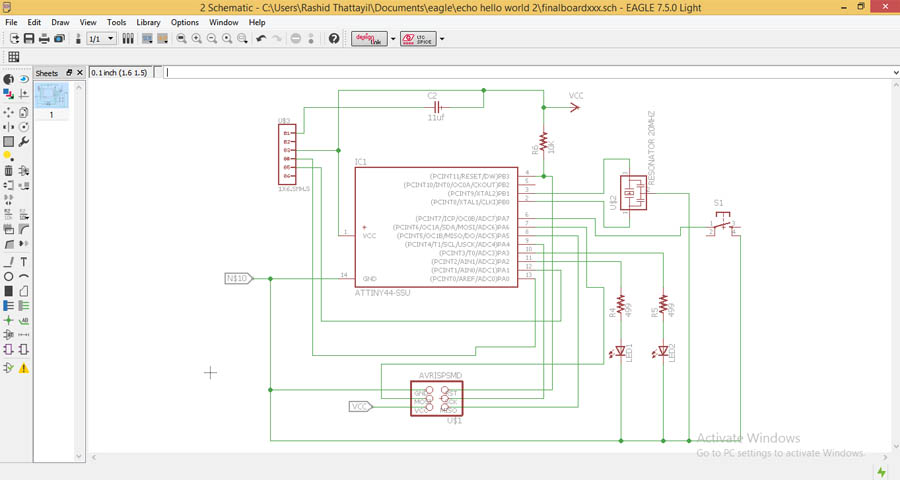Viewport: 900px width, 480px height.
Task: Select the Miter tool
Action: 24,229
